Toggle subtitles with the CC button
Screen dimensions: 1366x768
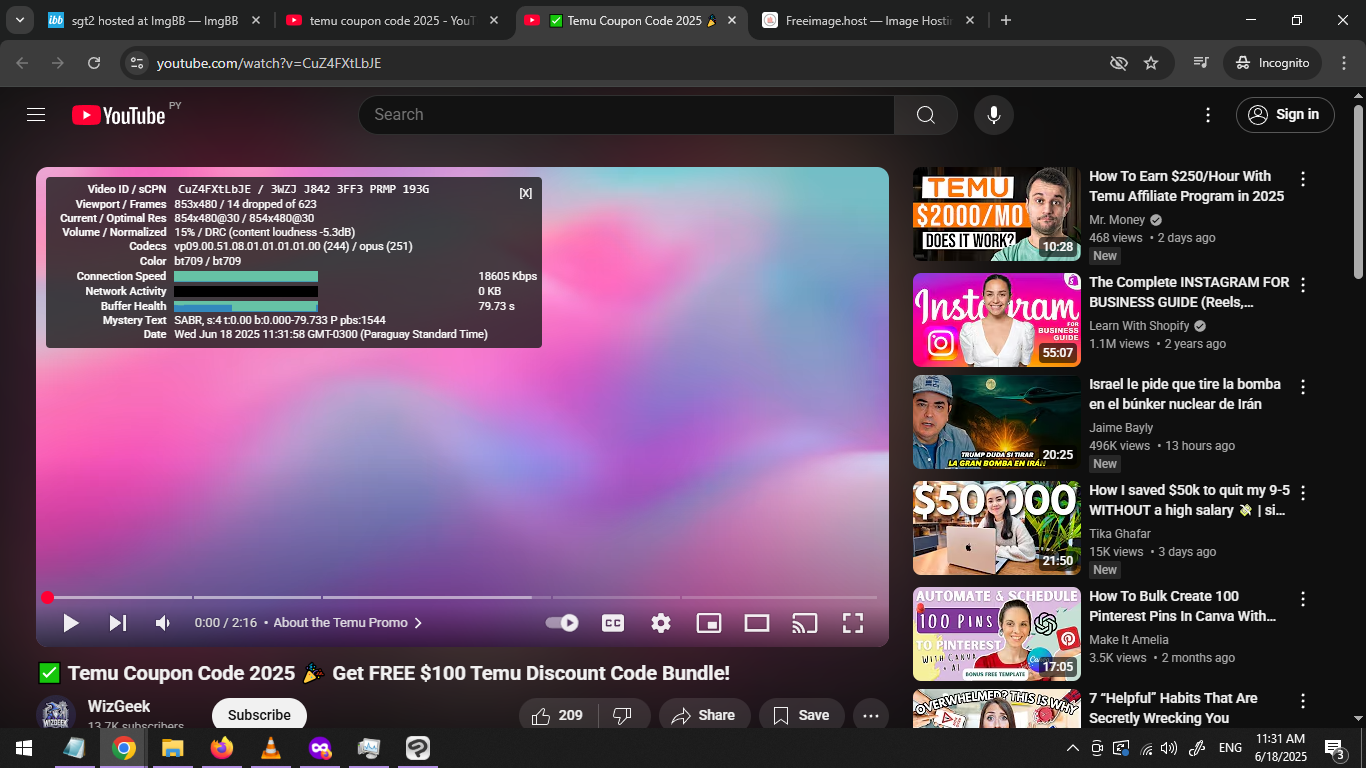[x=613, y=623]
